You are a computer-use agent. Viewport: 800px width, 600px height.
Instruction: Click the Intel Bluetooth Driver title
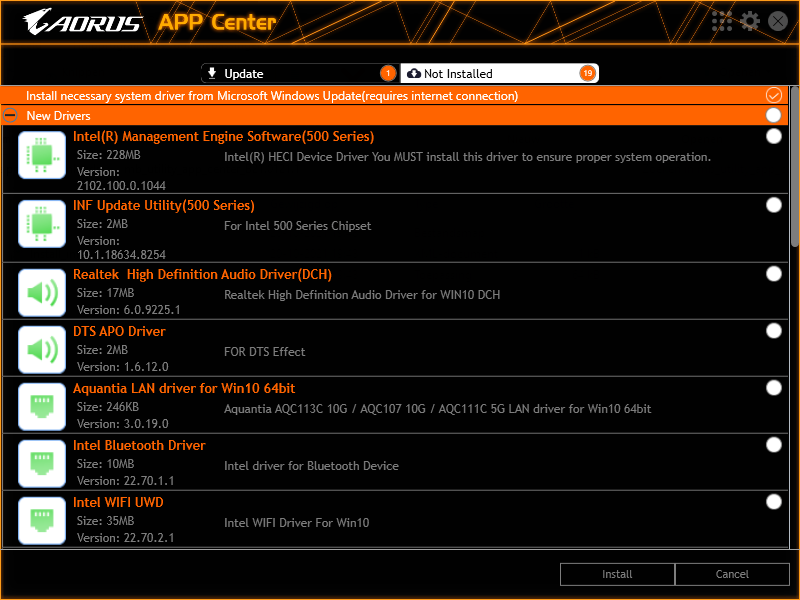coord(139,445)
